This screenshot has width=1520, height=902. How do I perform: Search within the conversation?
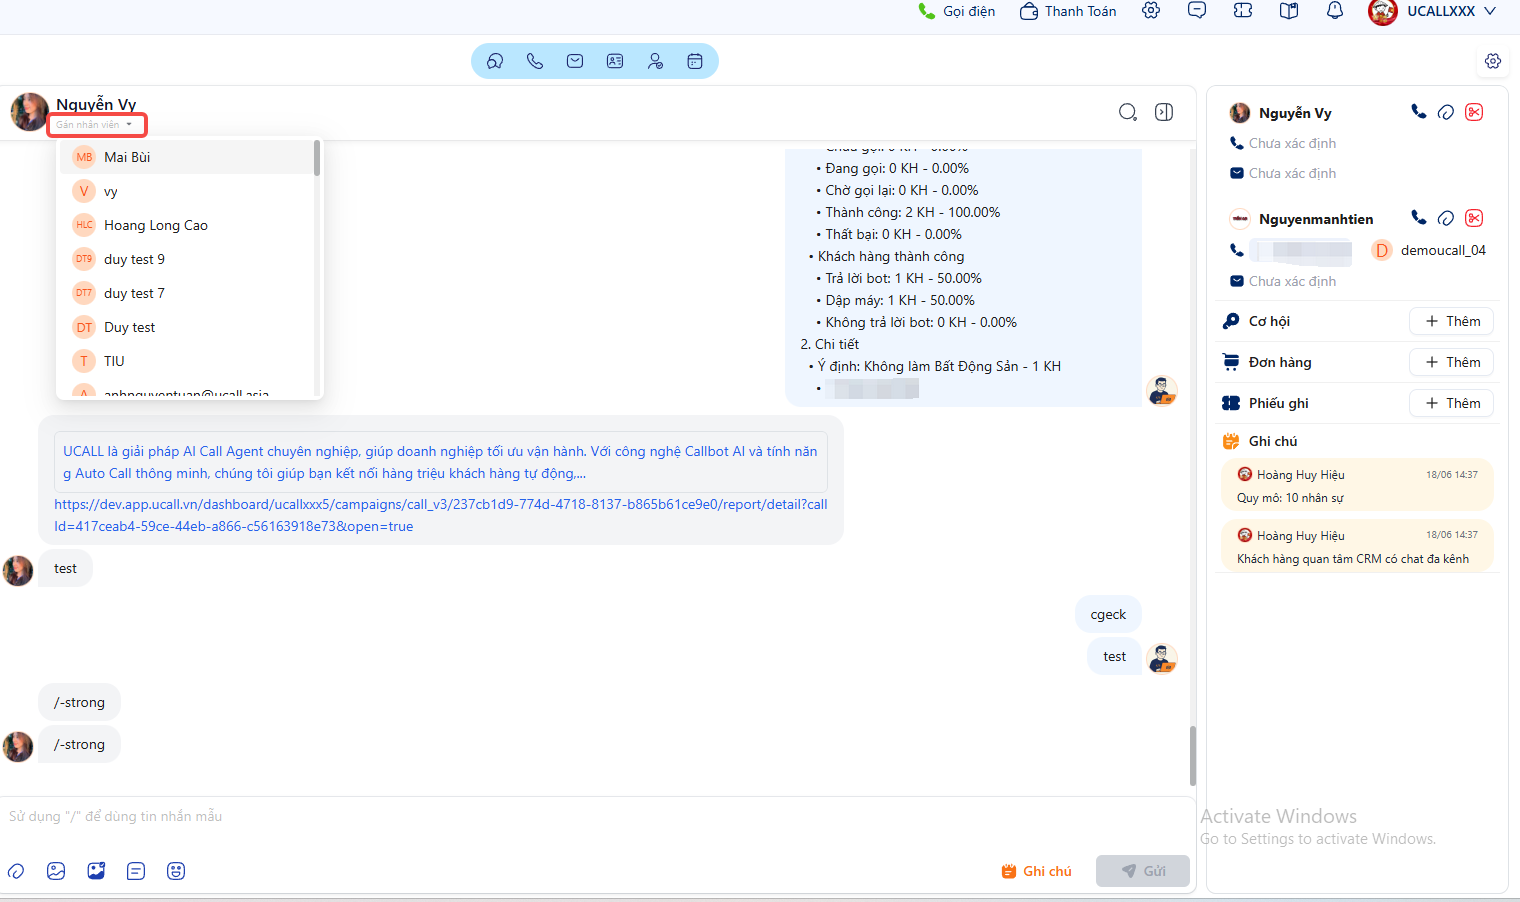coord(1128,112)
